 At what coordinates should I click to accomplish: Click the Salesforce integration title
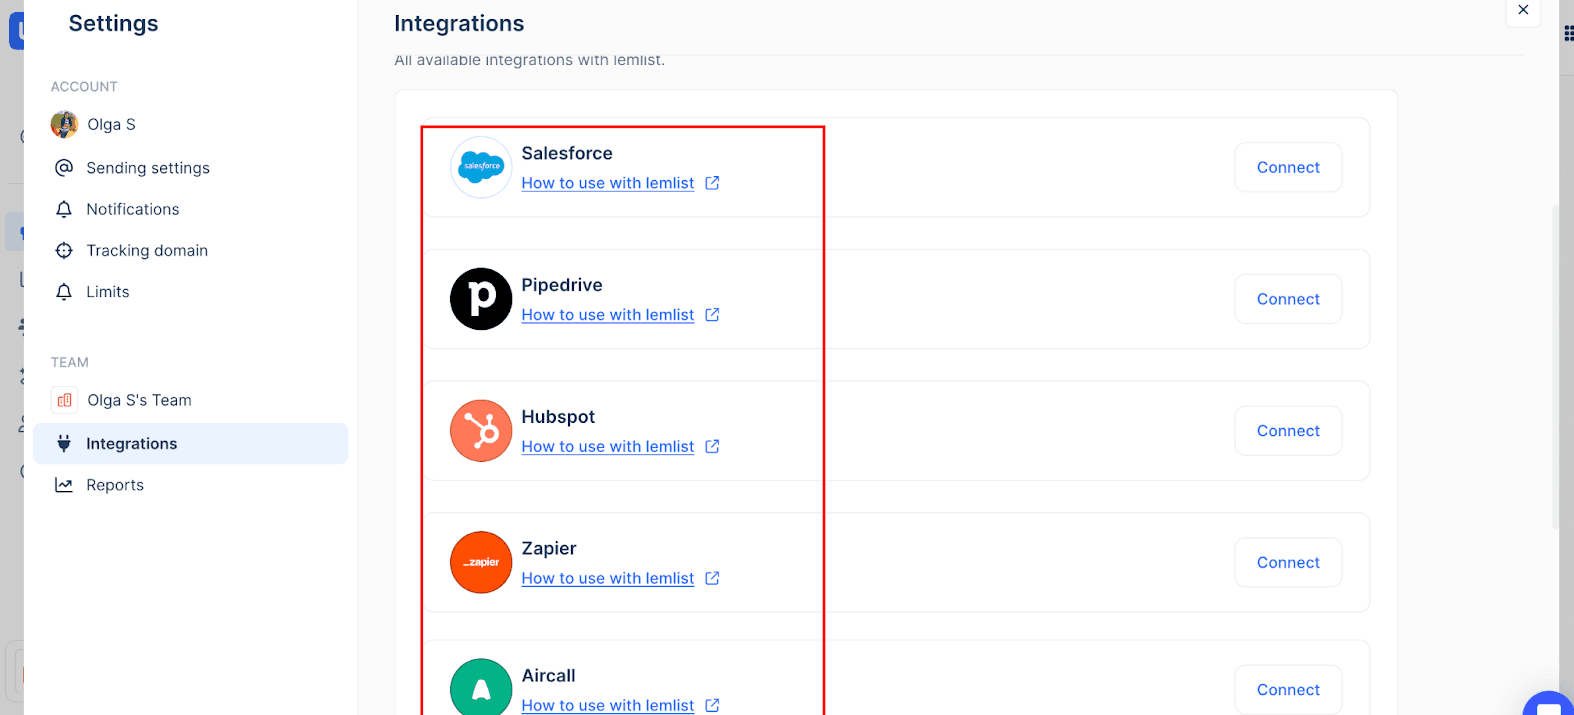click(567, 153)
